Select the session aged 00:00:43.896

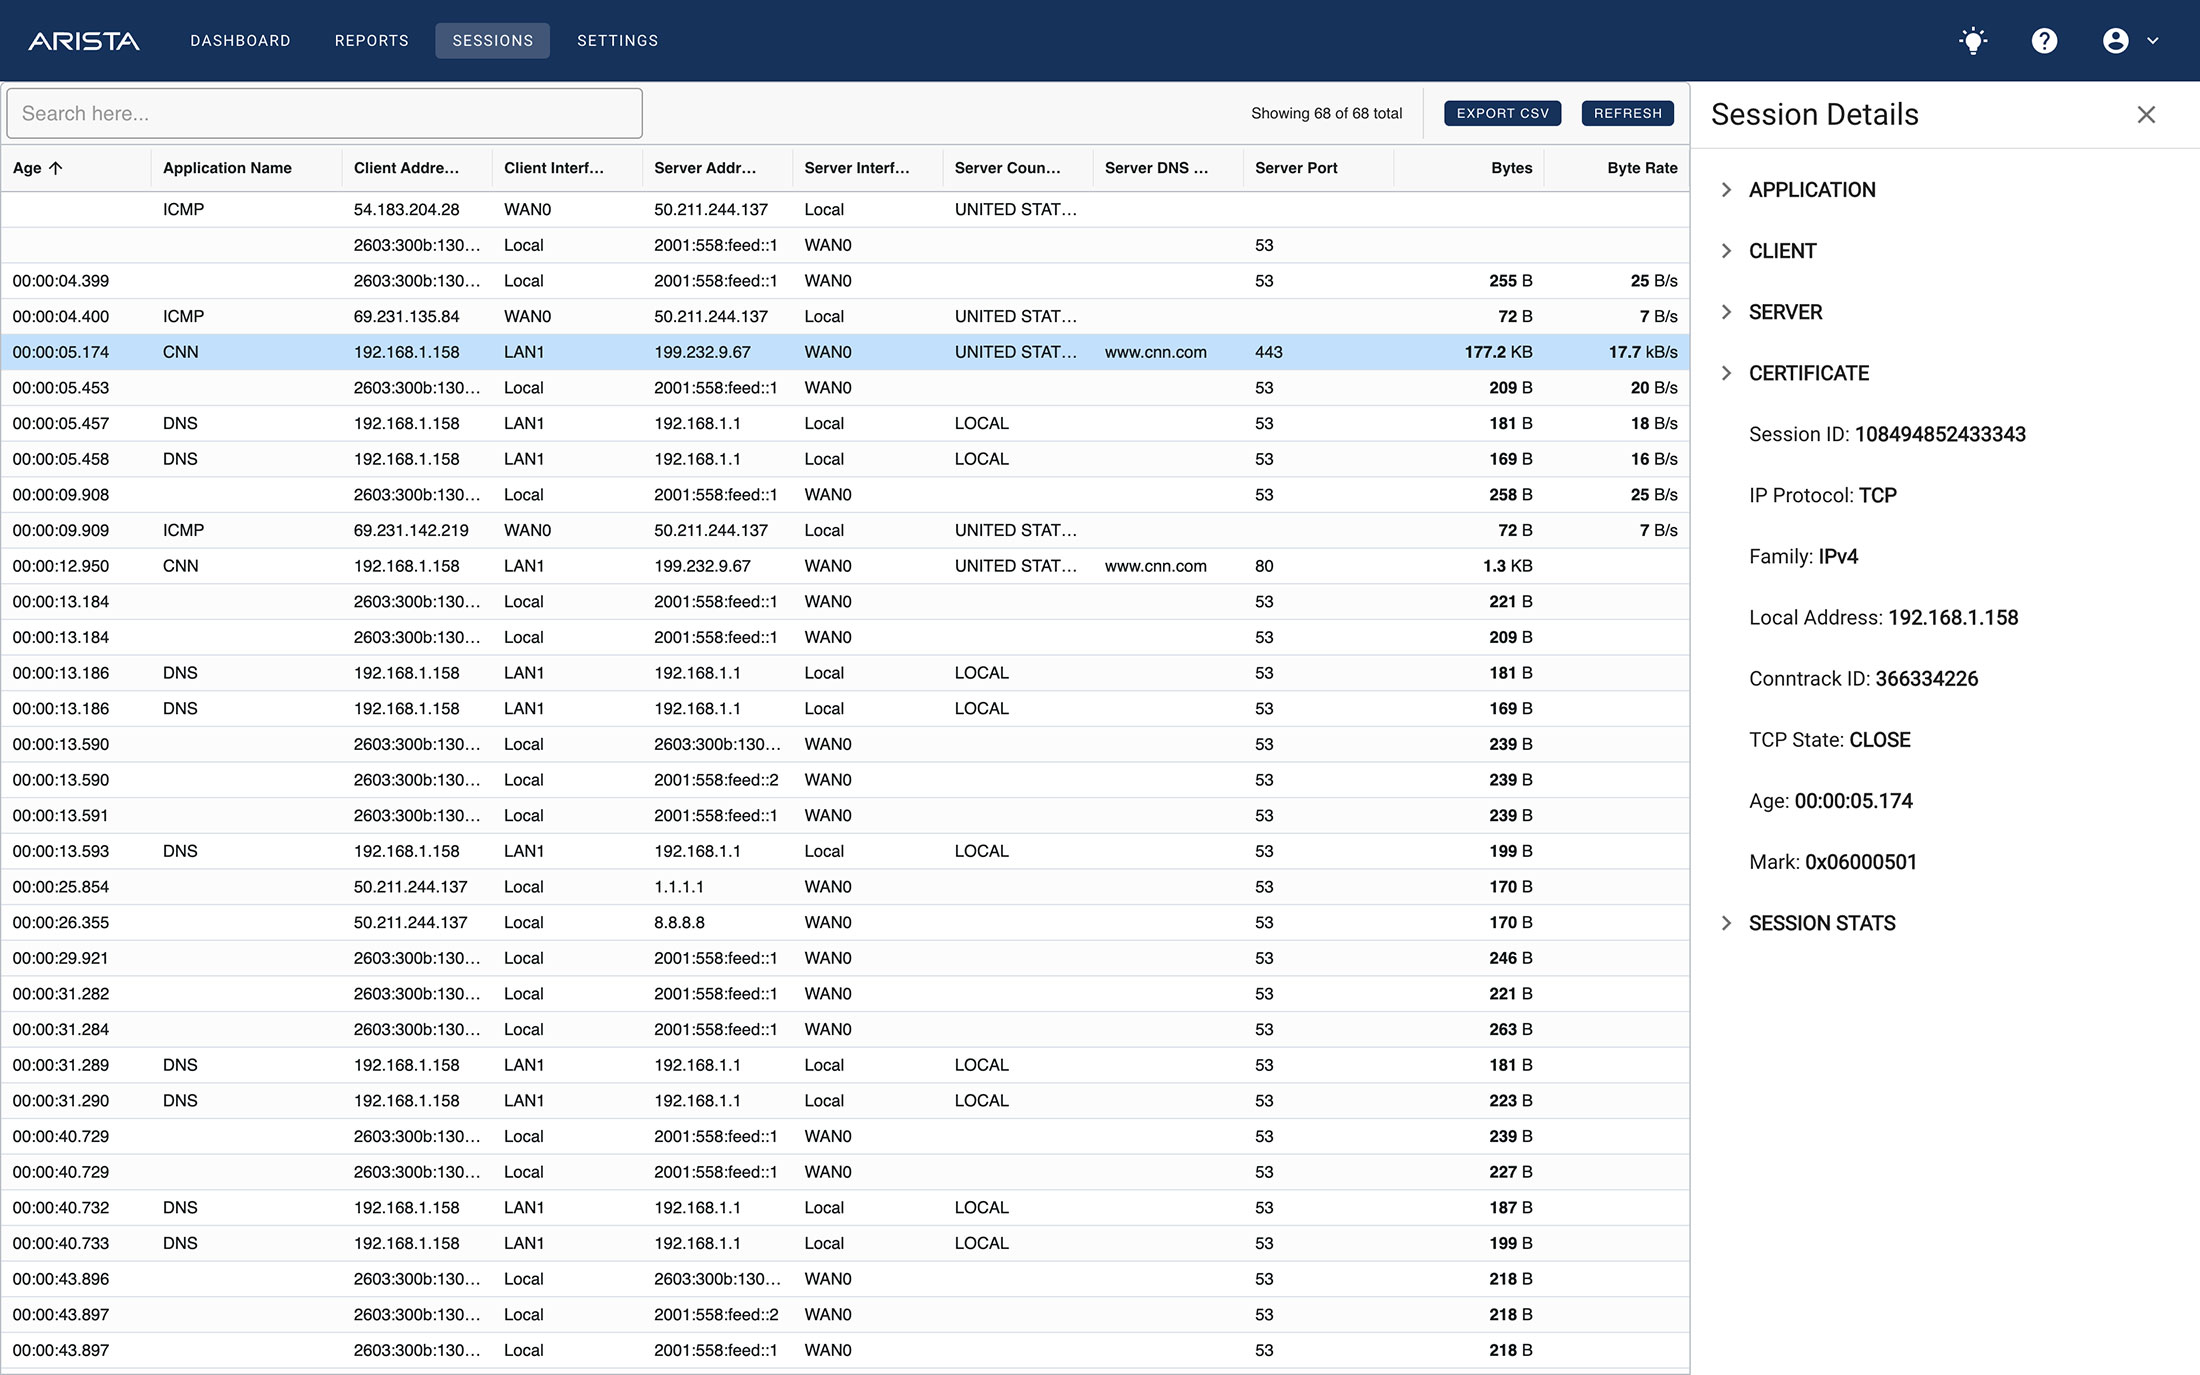tap(845, 1279)
